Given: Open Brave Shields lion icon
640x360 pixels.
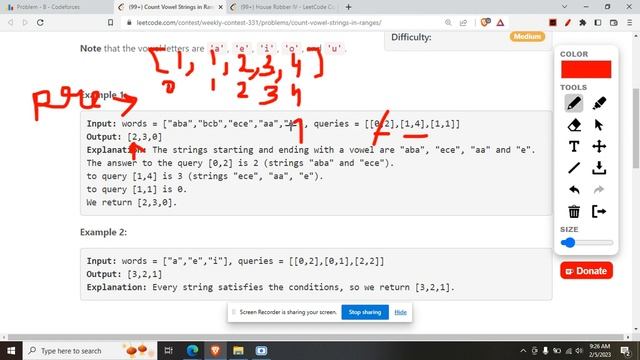Looking at the screenshot, I should tap(485, 22).
